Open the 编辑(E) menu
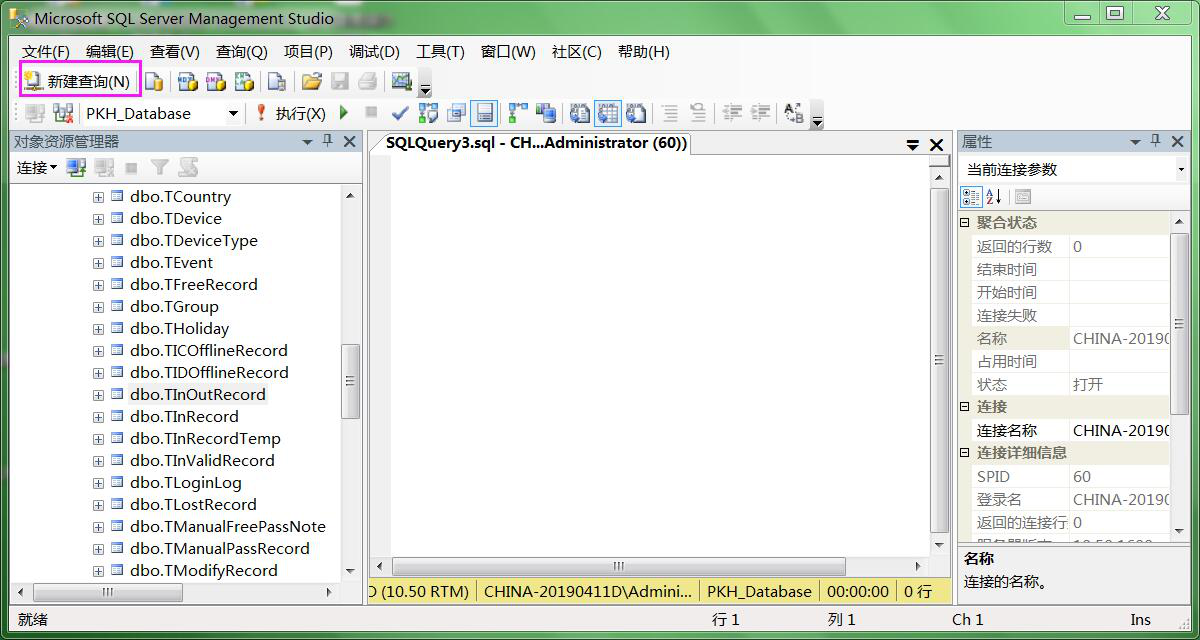The height and width of the screenshot is (640, 1200). tap(110, 52)
